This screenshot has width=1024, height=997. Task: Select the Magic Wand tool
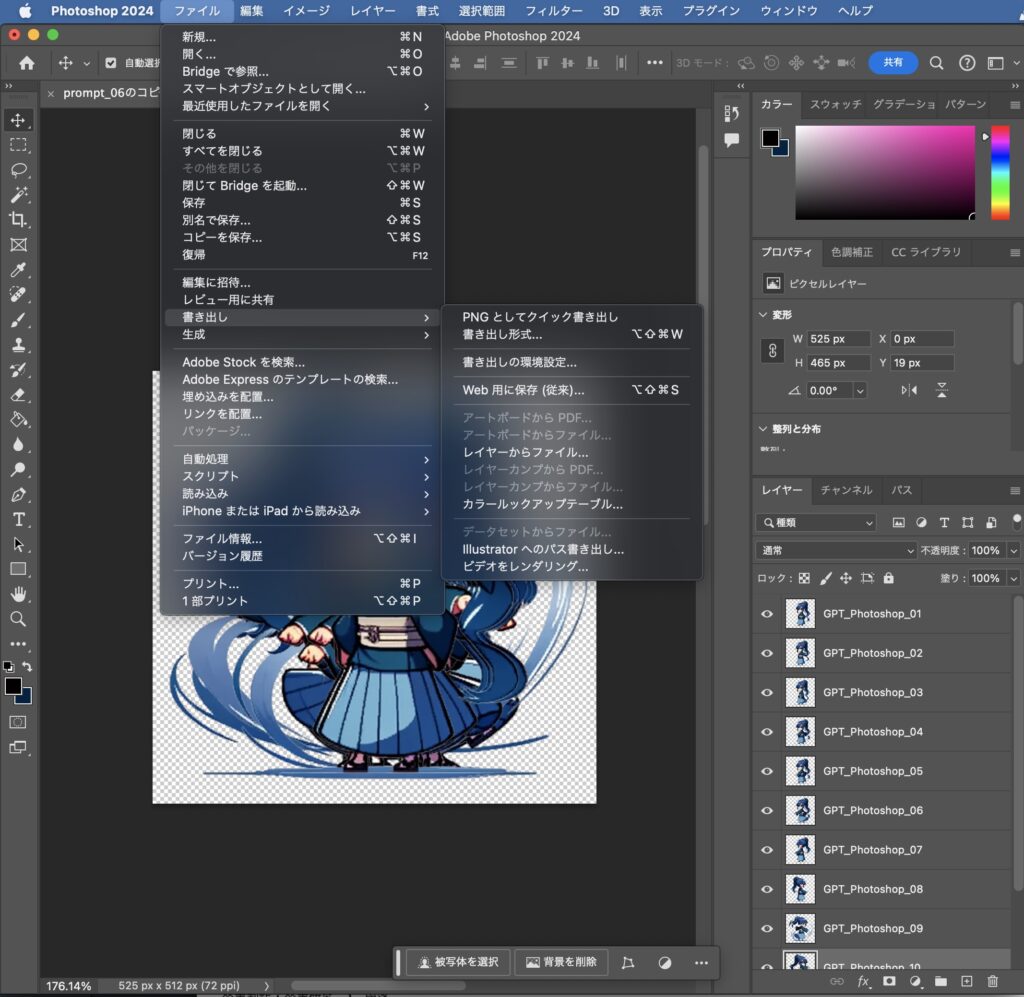coord(18,195)
